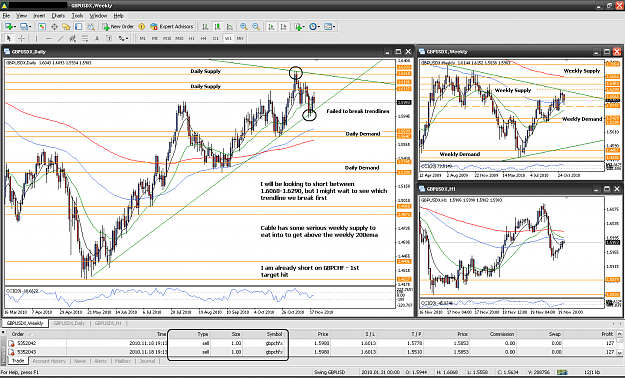Screen dimensions: 625x378
Task: Open the Charts menu
Action: (x=58, y=16)
